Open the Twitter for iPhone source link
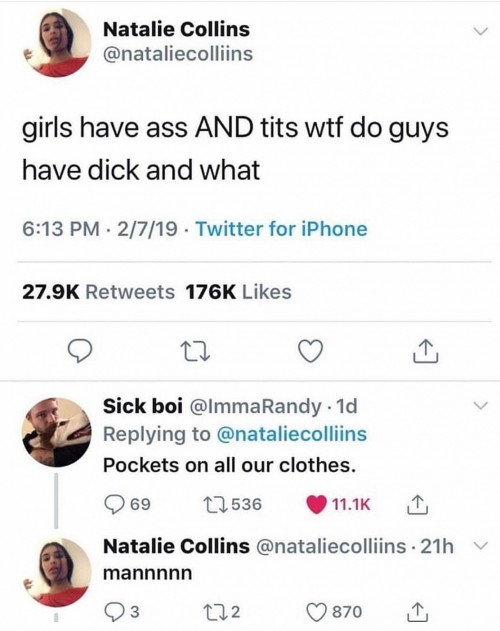 pos(281,229)
